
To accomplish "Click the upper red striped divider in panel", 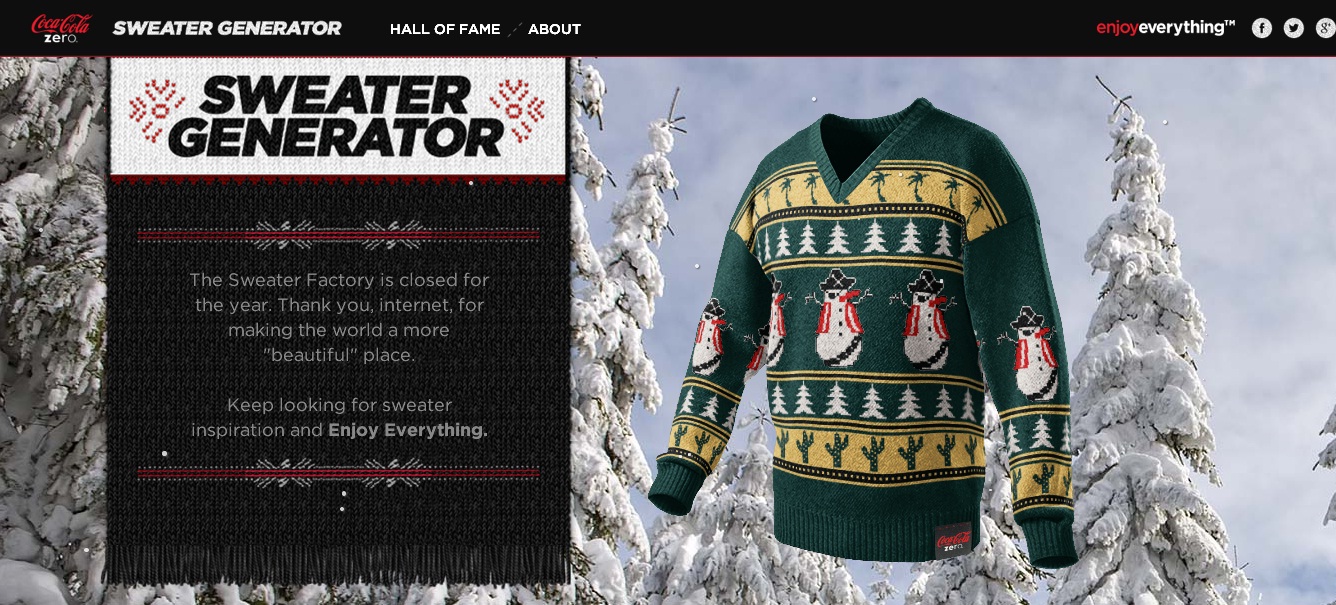I will (x=338, y=235).
